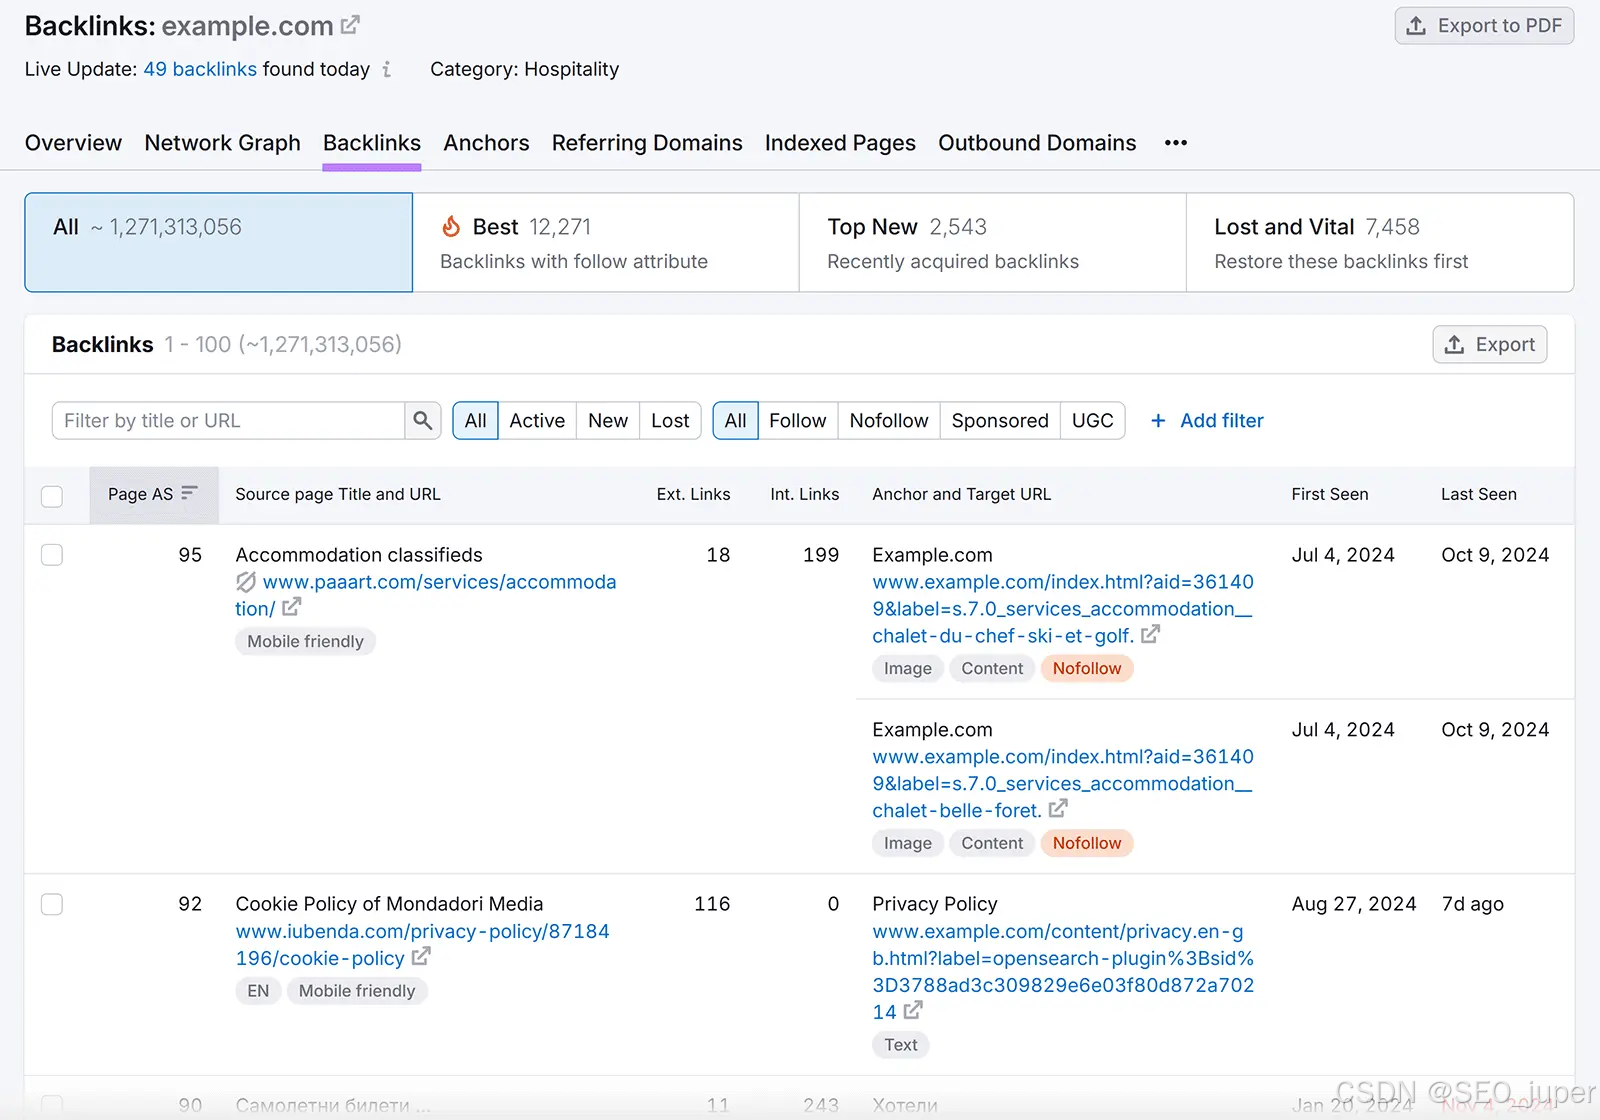Click the Nofollow tag under chalet-du-chef link

tap(1086, 668)
